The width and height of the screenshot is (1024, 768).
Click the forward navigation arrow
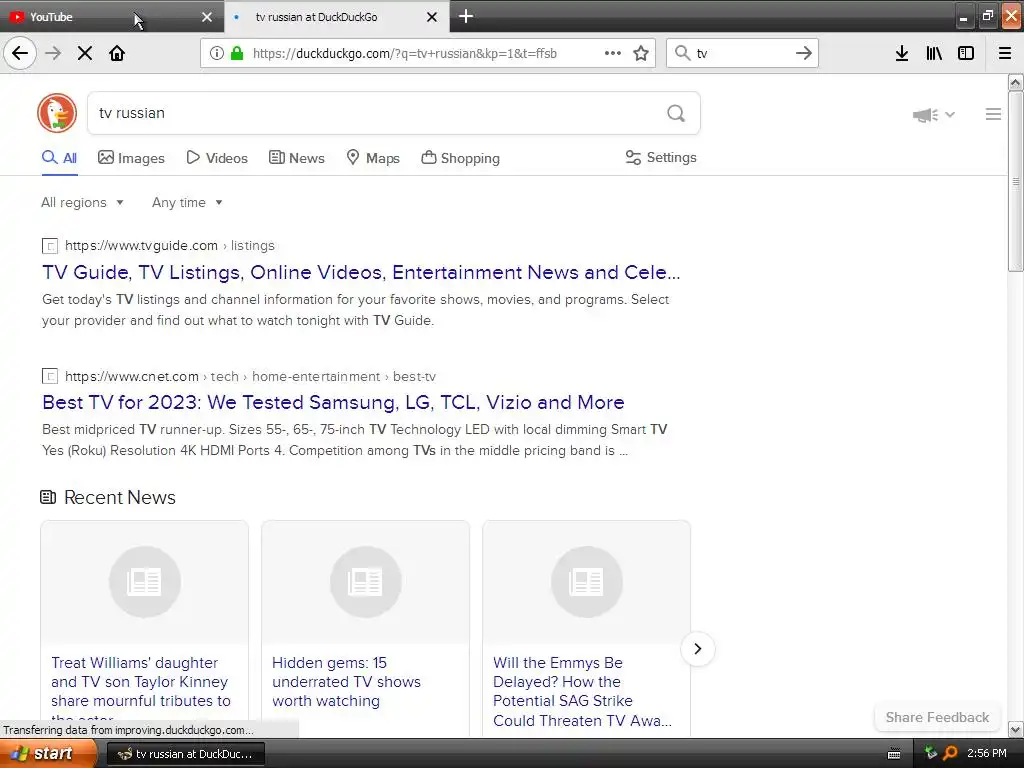click(x=53, y=53)
